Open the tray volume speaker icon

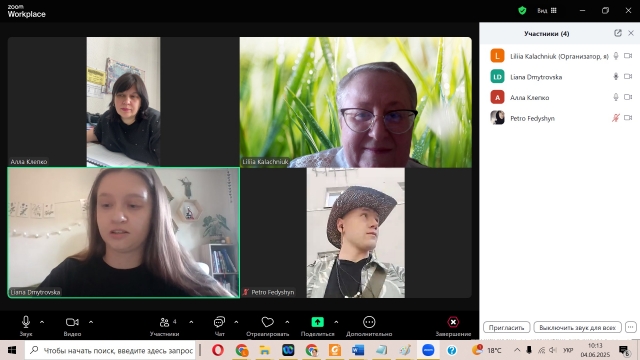tap(553, 350)
